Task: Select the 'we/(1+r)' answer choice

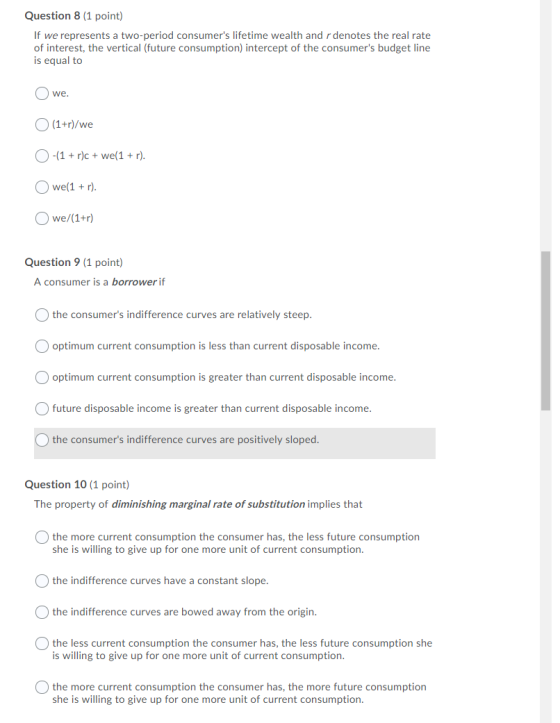Action: 42,218
